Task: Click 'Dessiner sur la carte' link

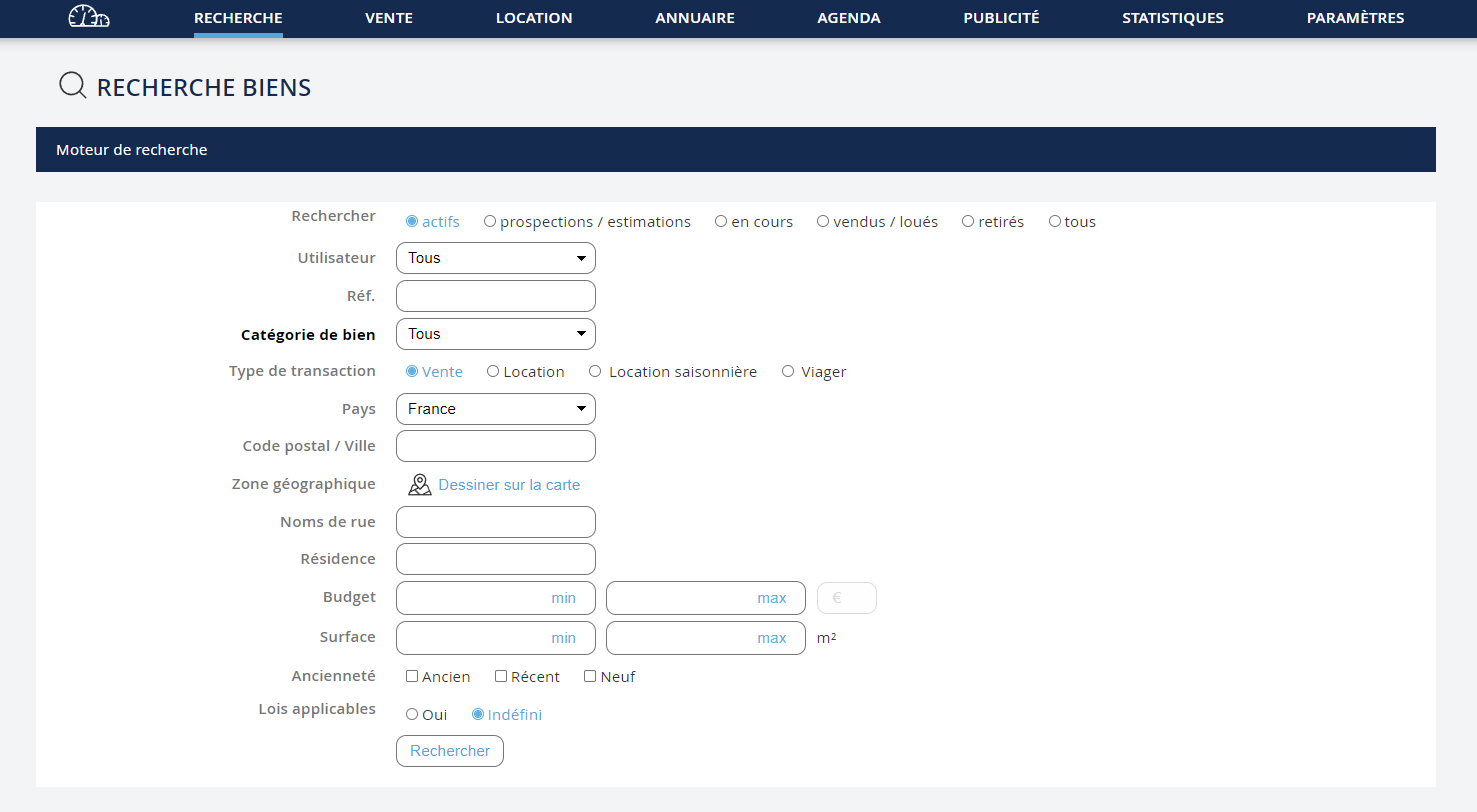Action: pyautogui.click(x=509, y=485)
